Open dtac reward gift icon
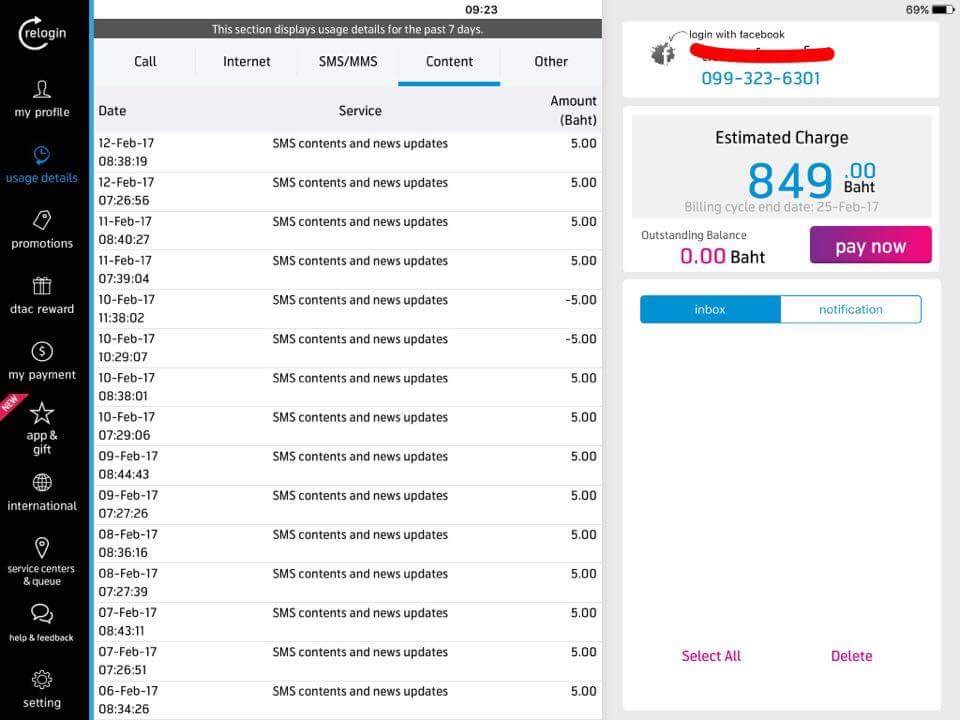 click(42, 286)
